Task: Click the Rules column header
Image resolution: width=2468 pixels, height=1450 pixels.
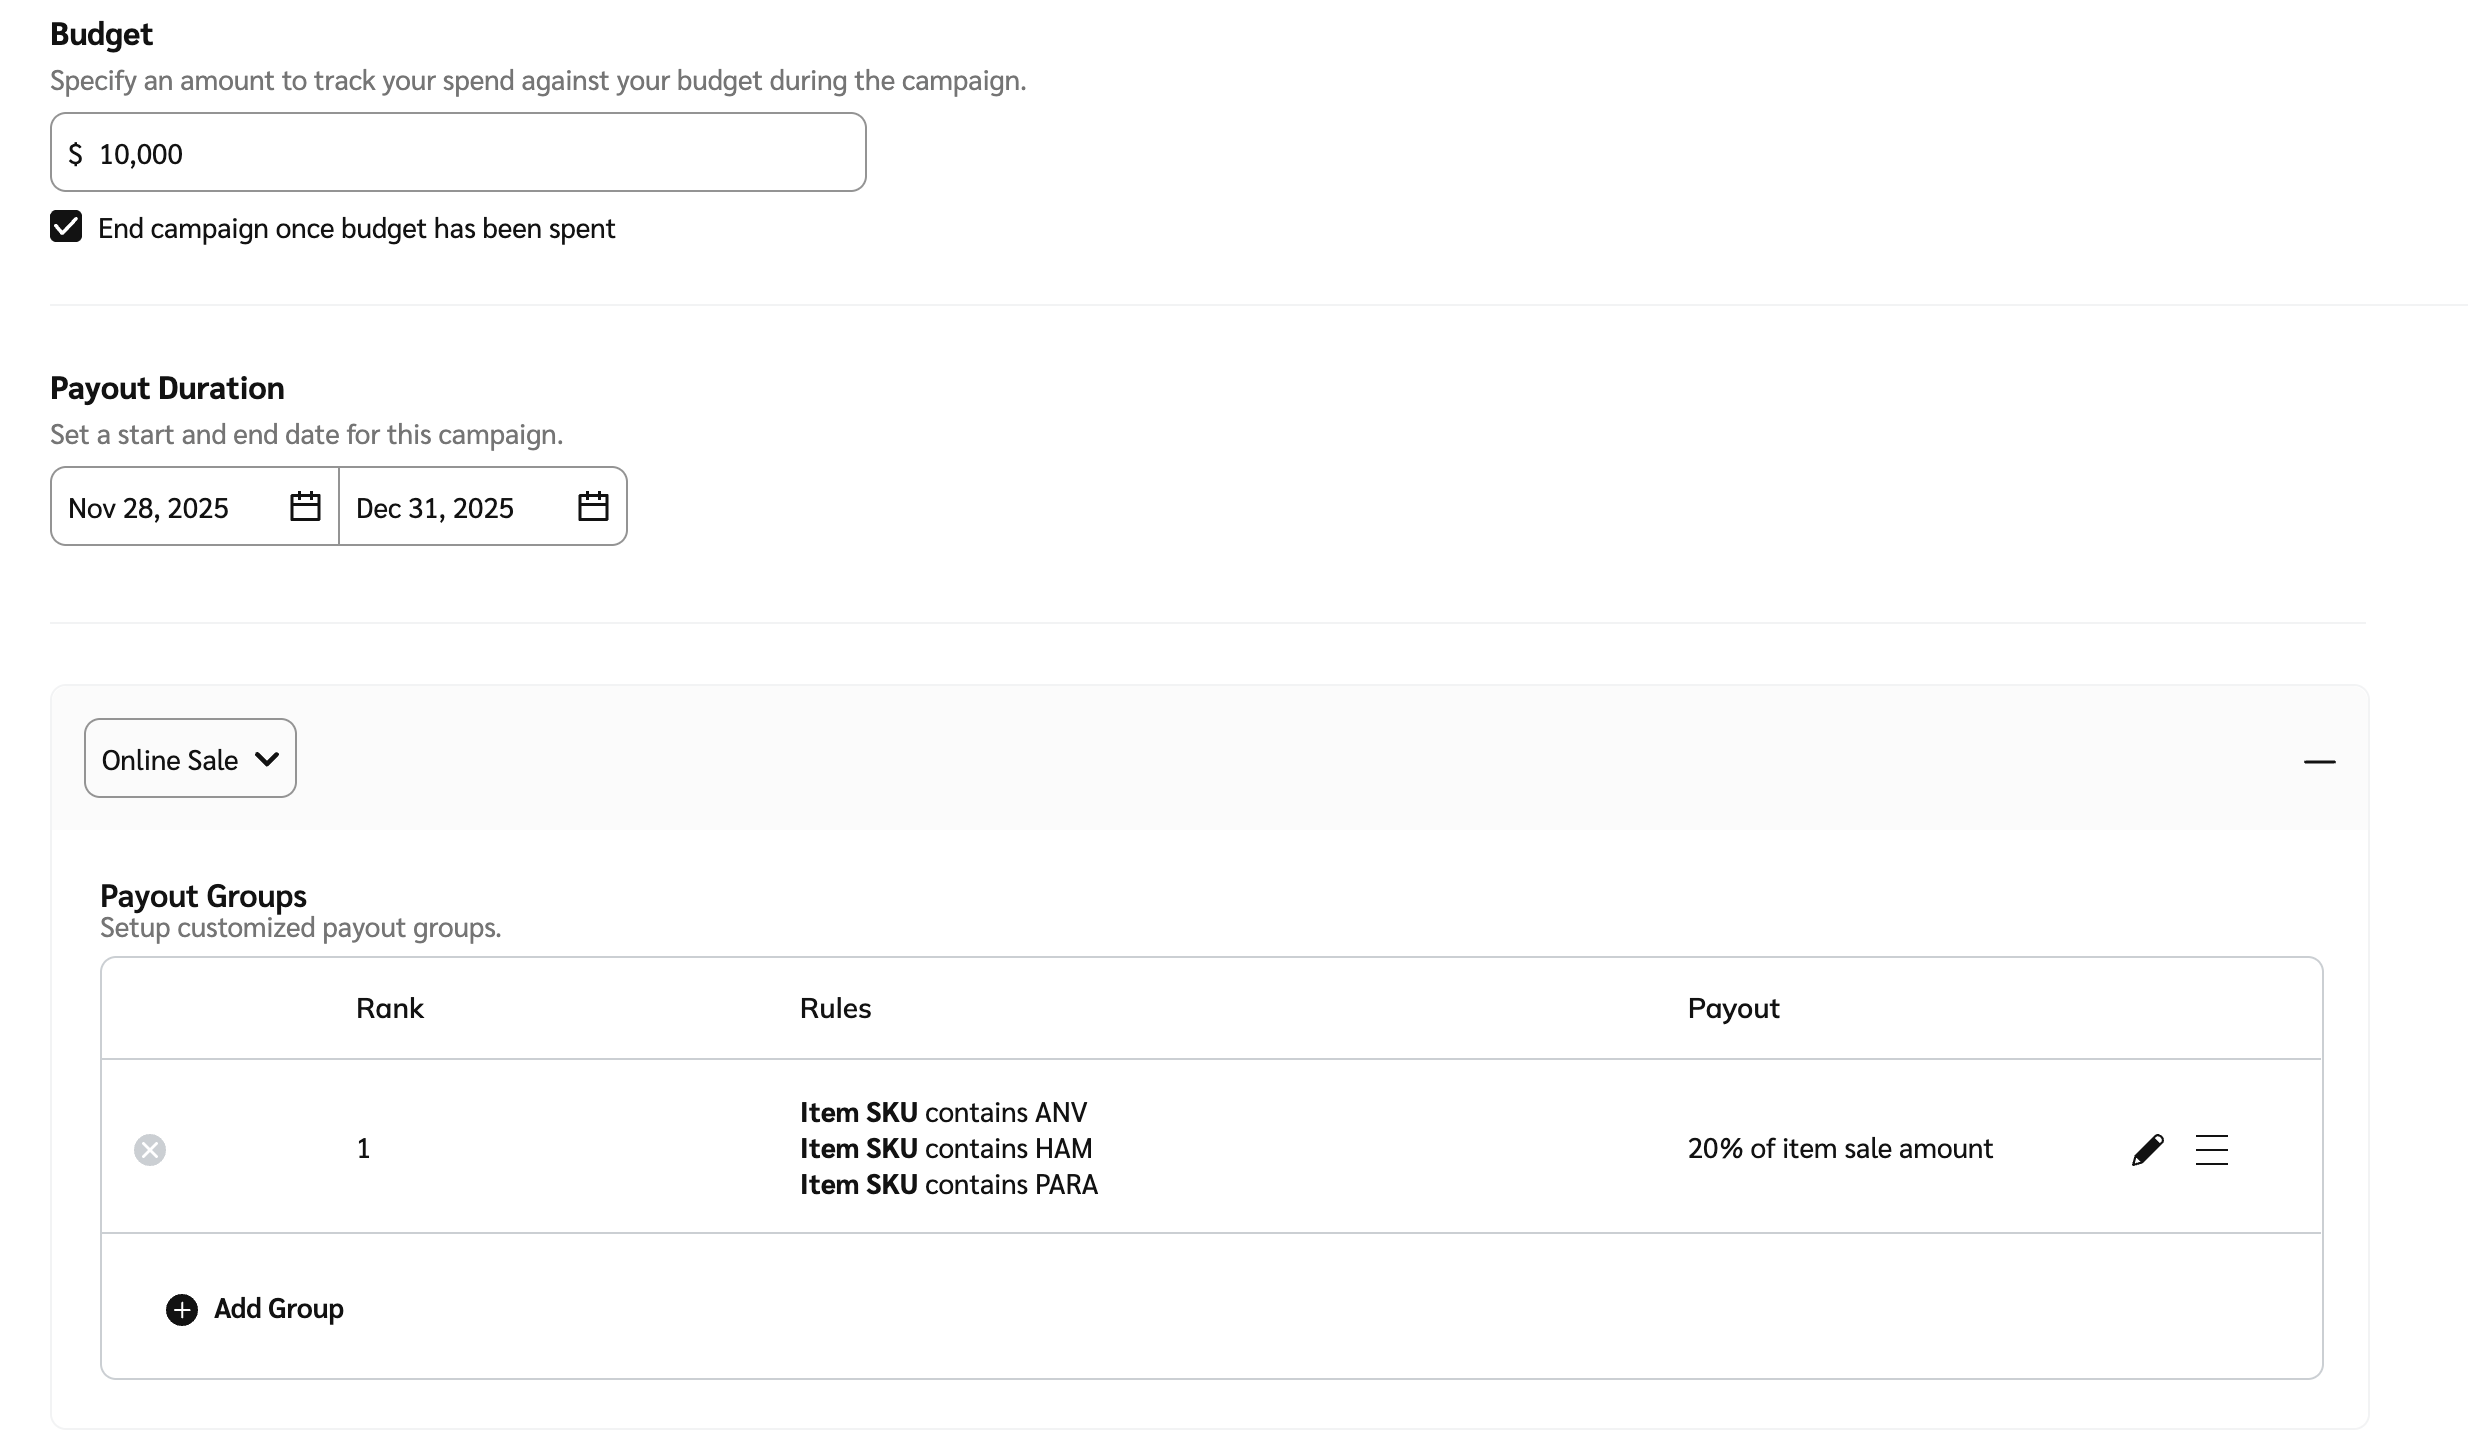Action: [835, 1008]
